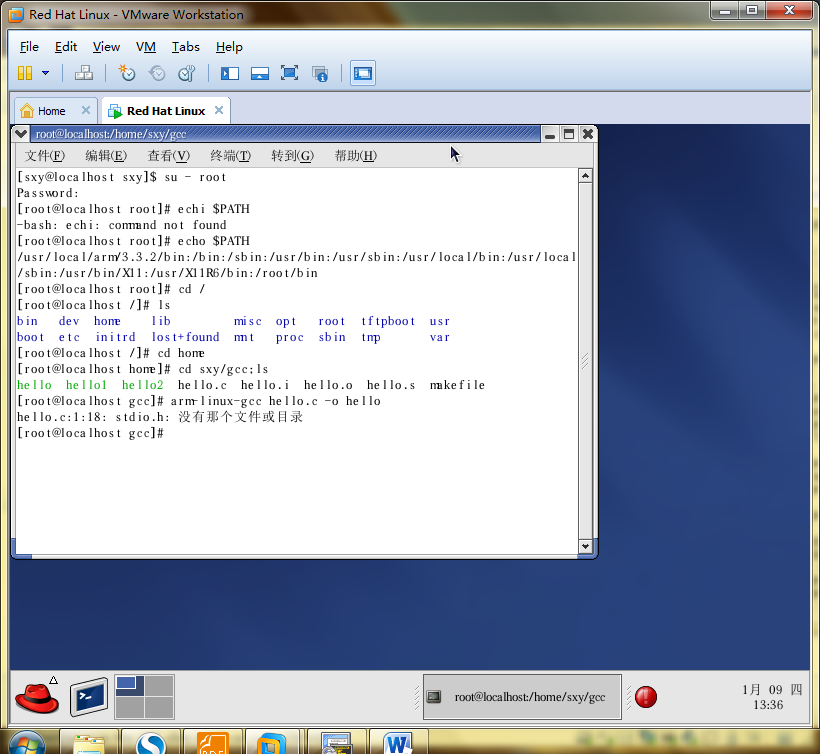Open terminal 帮助(H) menu
This screenshot has width=820, height=754.
(356, 156)
